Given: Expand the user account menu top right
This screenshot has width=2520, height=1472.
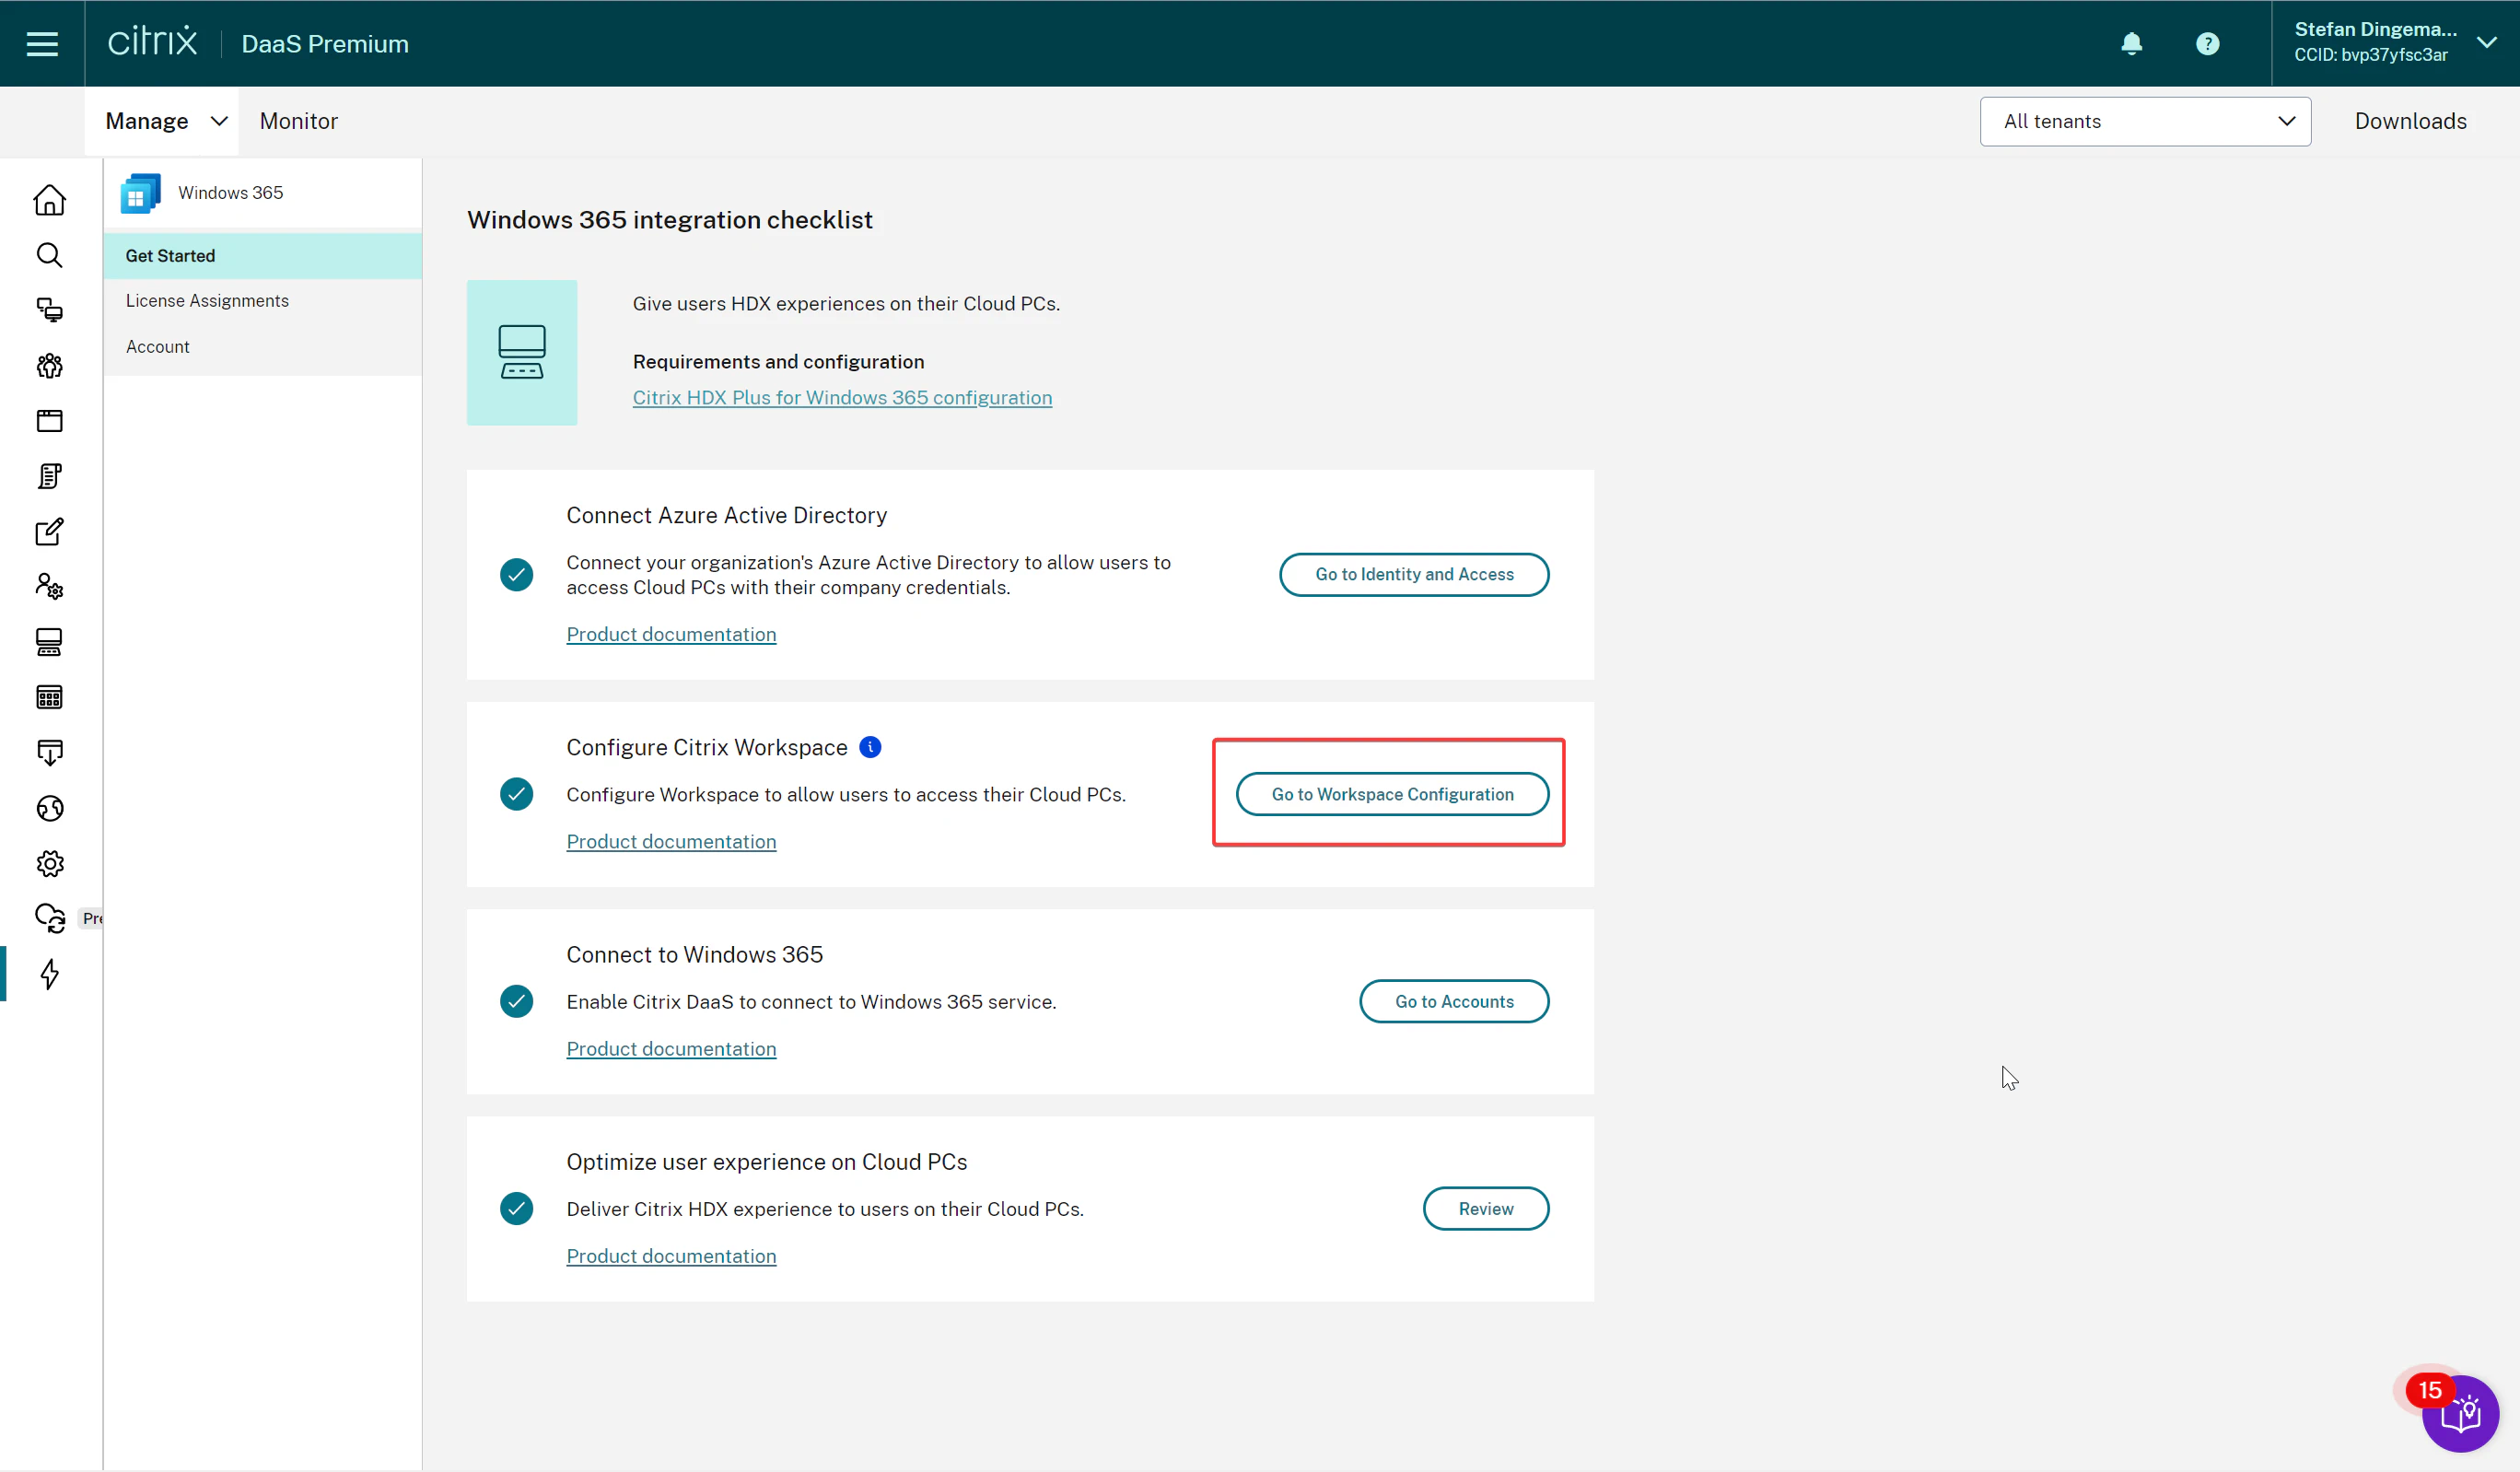Looking at the screenshot, I should click(x=2489, y=42).
